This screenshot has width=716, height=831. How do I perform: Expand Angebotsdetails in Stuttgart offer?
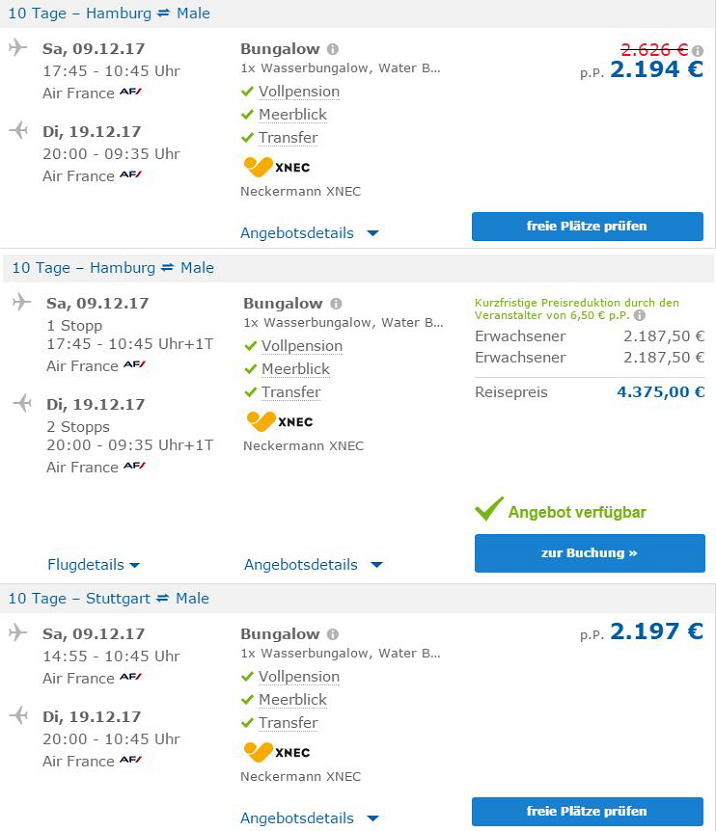click(310, 818)
